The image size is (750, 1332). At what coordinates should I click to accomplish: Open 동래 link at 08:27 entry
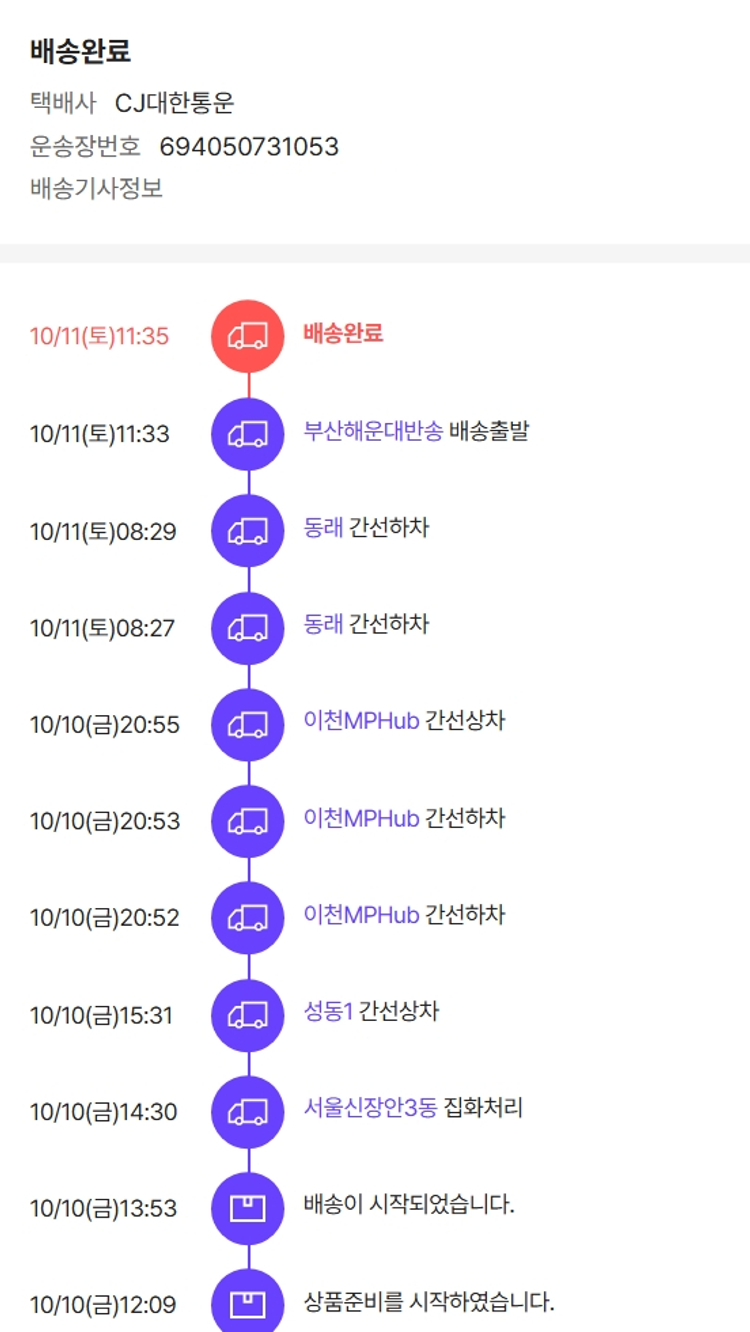[323, 625]
